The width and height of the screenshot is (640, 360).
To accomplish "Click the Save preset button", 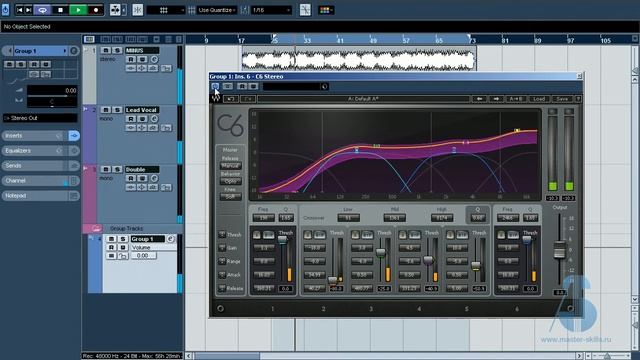I will 562,99.
